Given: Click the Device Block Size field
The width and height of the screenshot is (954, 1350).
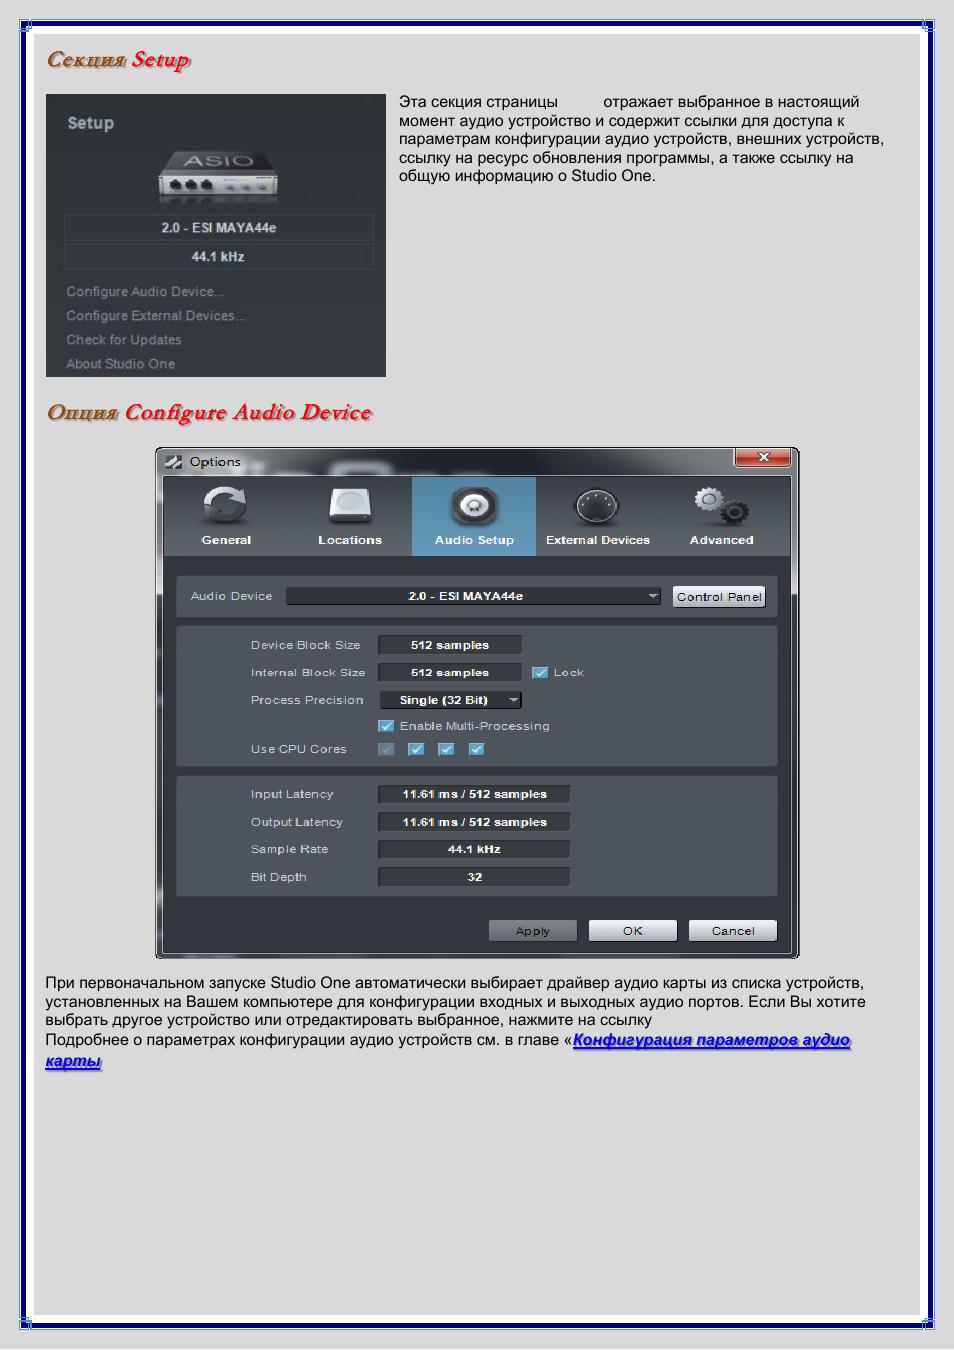Looking at the screenshot, I should coord(450,645).
